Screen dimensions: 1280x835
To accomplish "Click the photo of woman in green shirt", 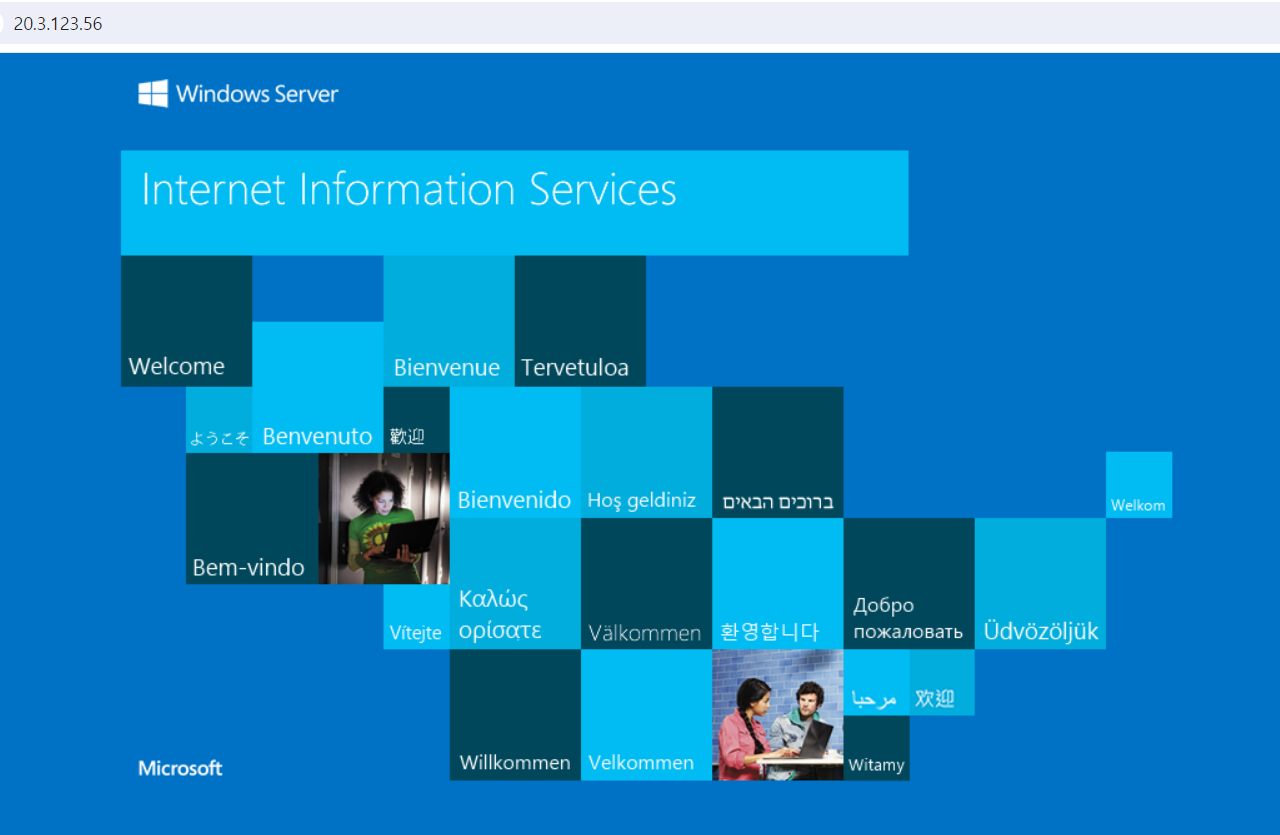I will (x=384, y=518).
